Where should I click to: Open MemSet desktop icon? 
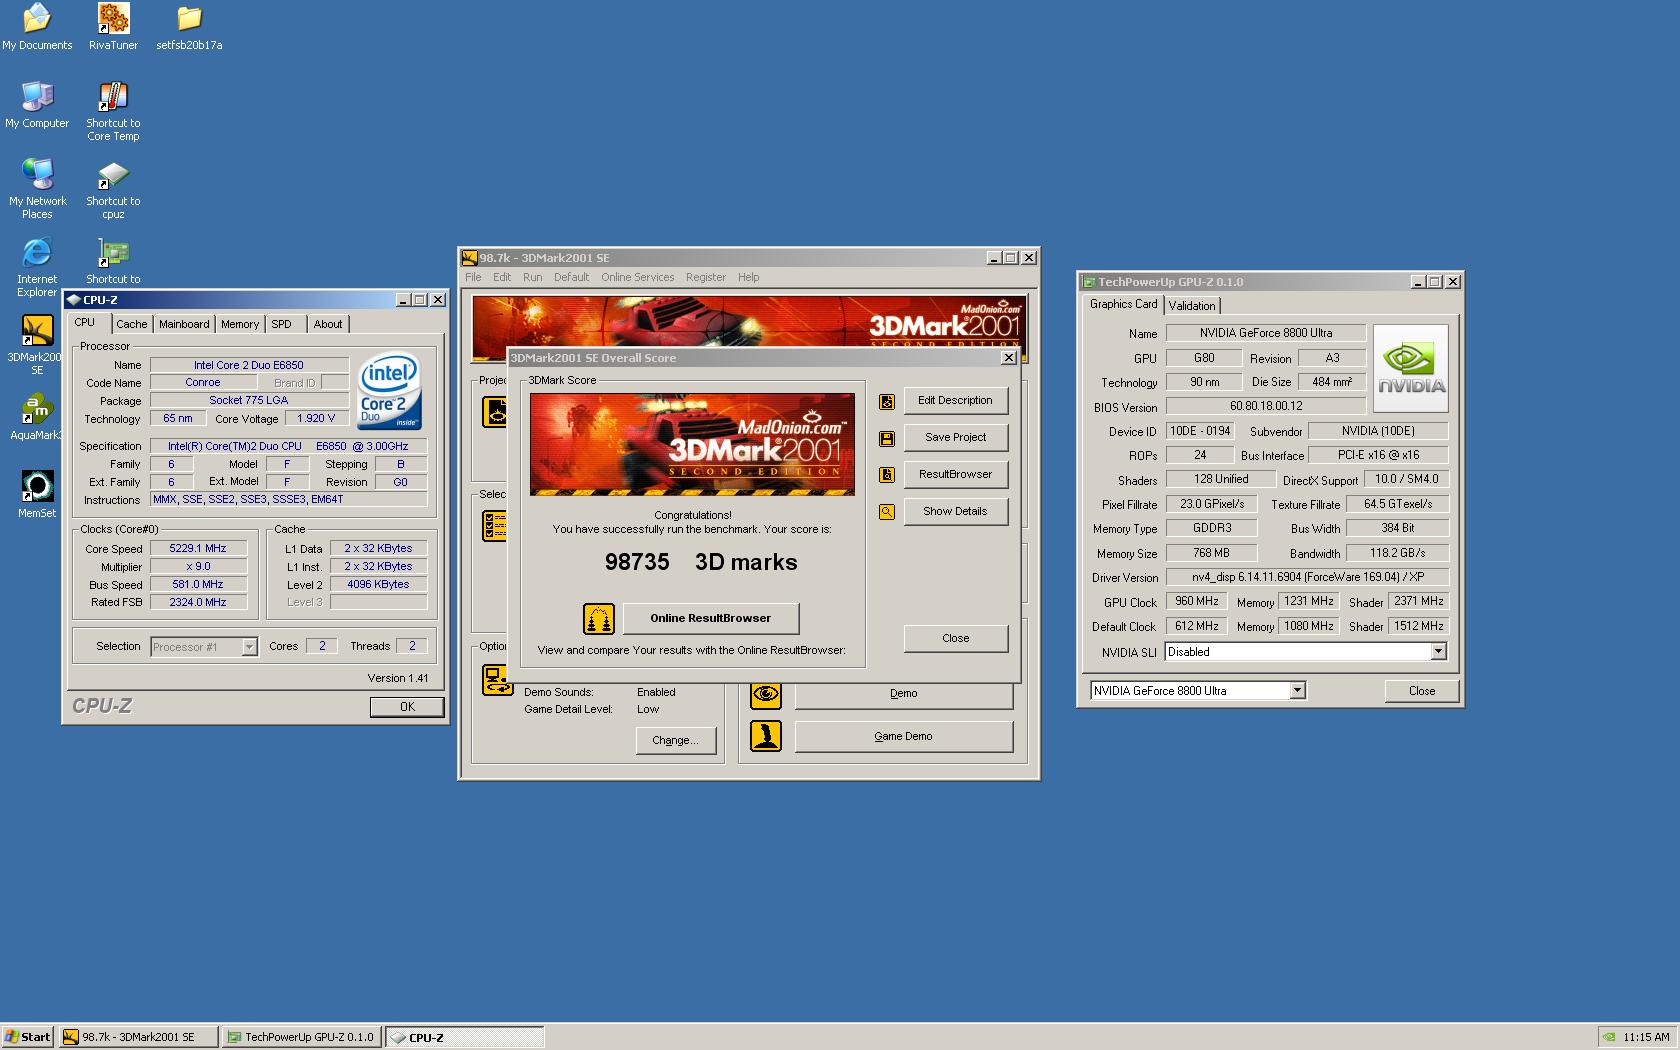[37, 495]
